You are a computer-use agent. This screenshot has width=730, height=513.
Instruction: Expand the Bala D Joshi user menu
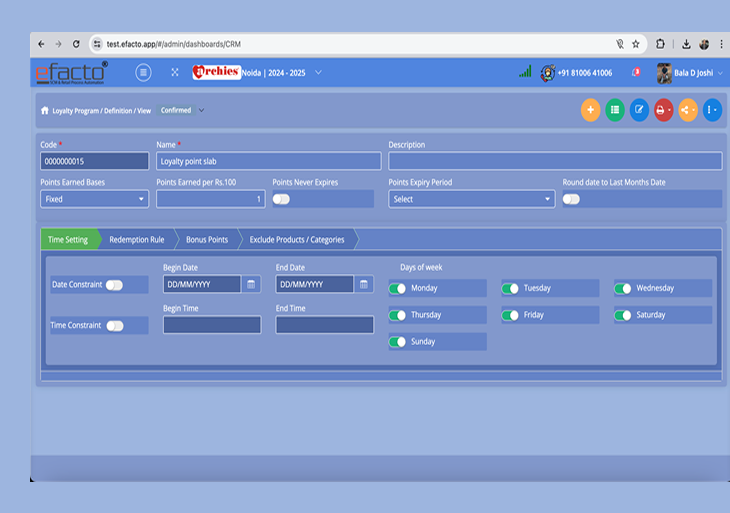[x=720, y=73]
